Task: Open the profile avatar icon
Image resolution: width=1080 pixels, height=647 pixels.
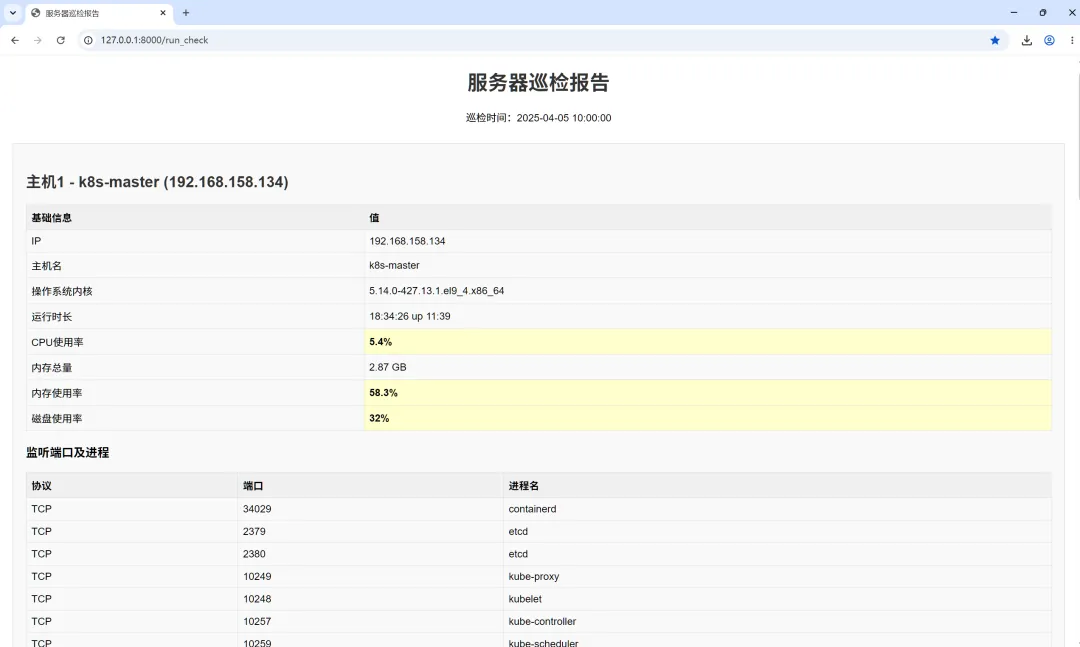Action: click(1049, 41)
